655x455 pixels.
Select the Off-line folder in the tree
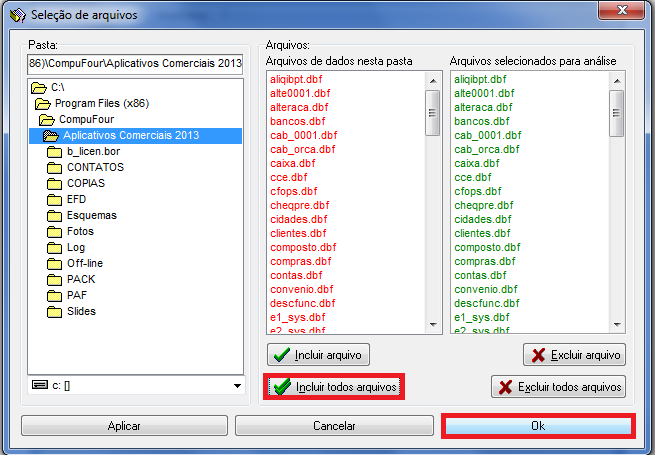click(x=87, y=263)
